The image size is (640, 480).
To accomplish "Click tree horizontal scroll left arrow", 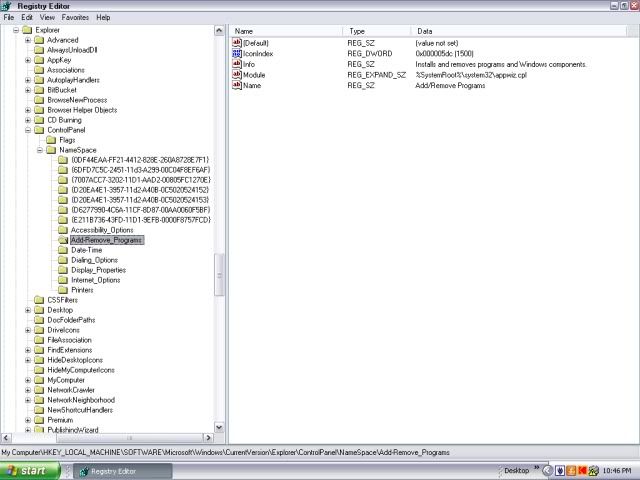I will pyautogui.click(x=6, y=438).
